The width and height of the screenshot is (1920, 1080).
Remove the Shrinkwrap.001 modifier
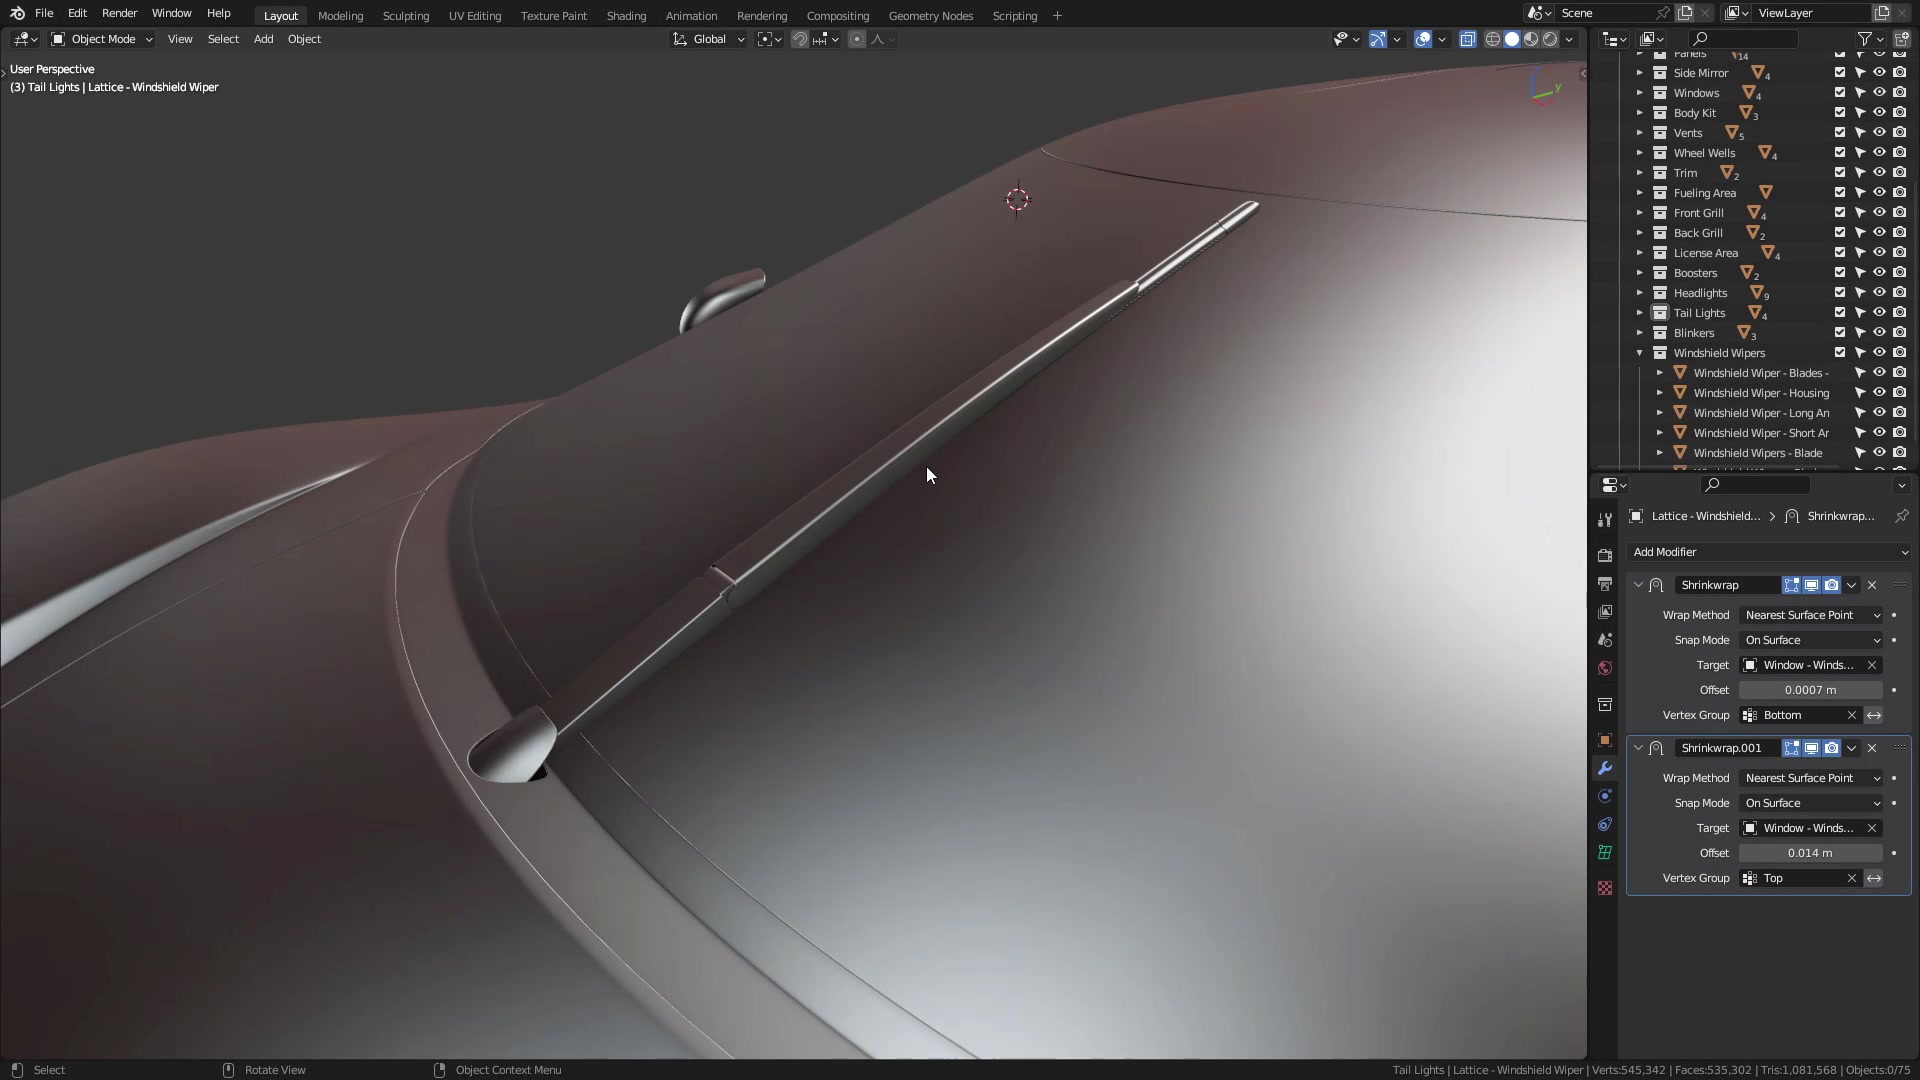[1872, 748]
